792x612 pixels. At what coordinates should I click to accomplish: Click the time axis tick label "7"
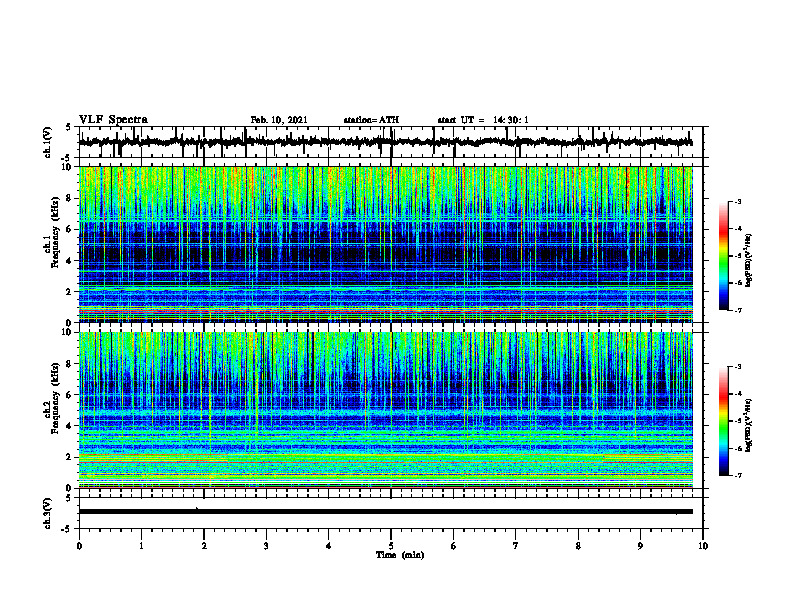tap(516, 546)
